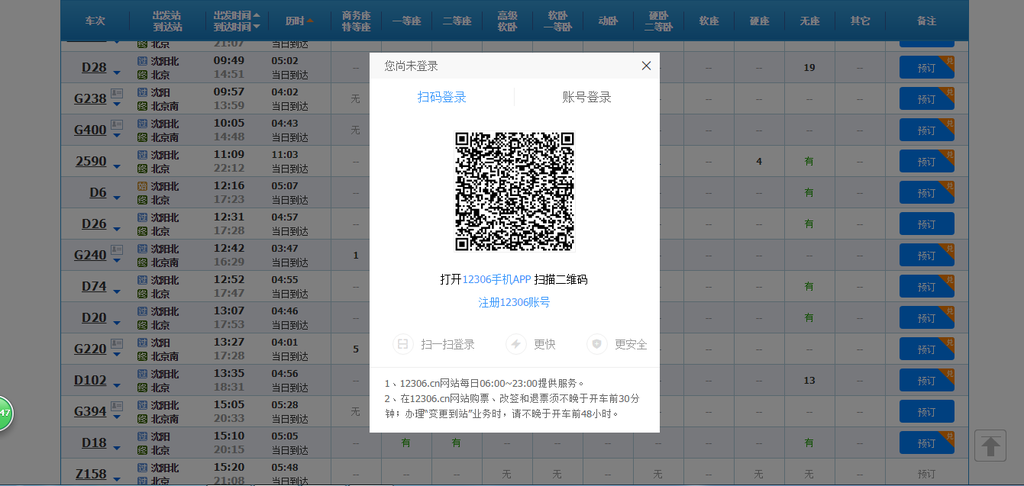Click the orange 始 origin icon in row D6
1024x486 pixels.
[x=142, y=187]
